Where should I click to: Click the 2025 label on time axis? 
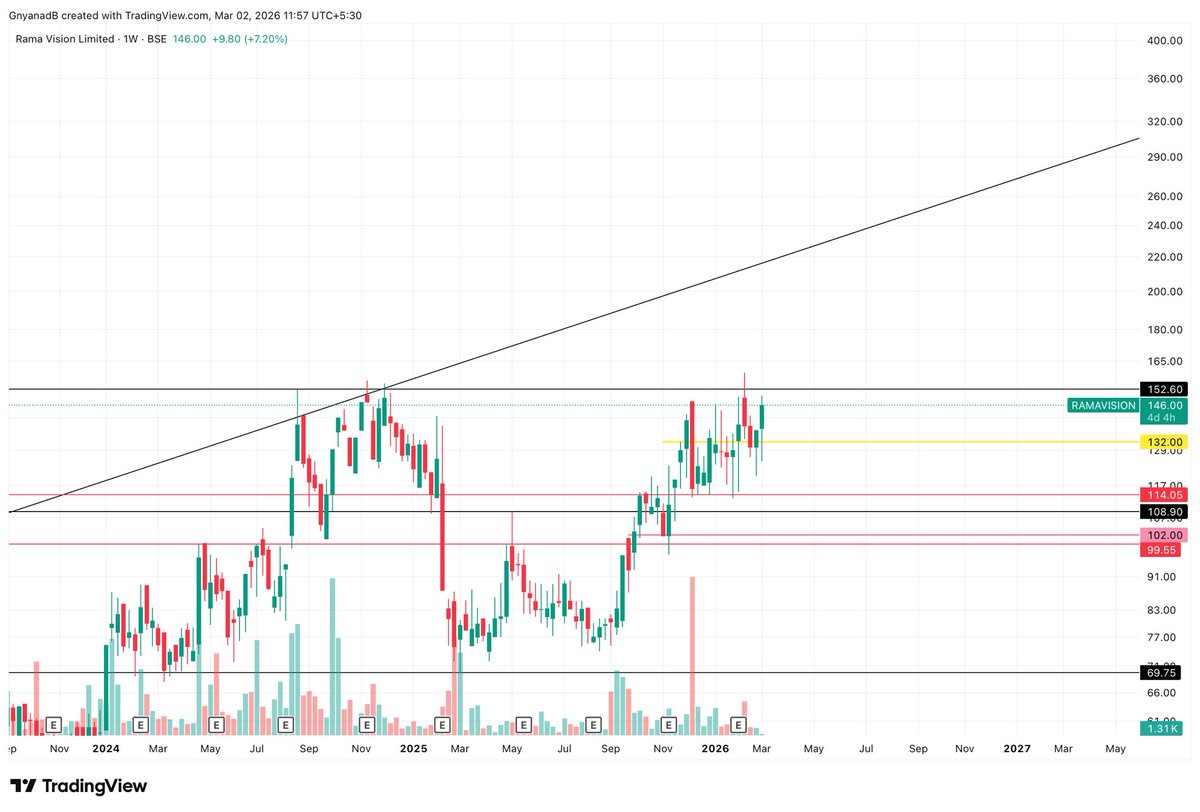click(413, 748)
